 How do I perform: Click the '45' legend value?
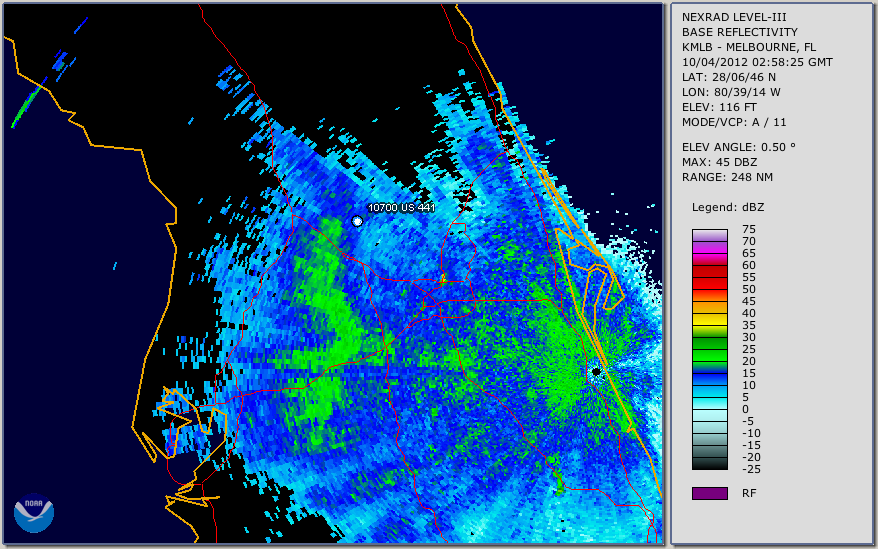[x=749, y=301]
